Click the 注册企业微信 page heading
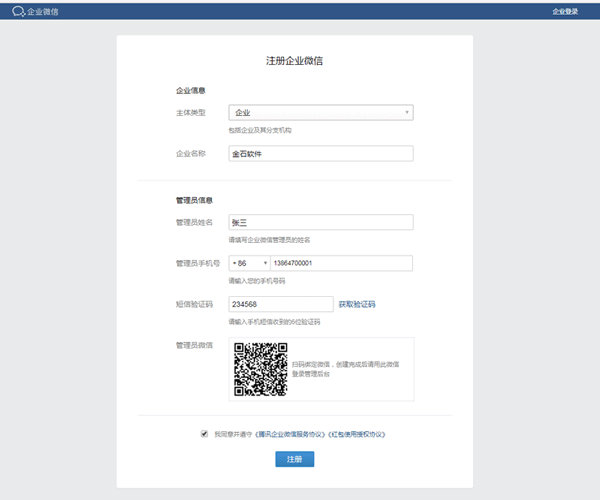This screenshot has width=600, height=500. (x=294, y=61)
